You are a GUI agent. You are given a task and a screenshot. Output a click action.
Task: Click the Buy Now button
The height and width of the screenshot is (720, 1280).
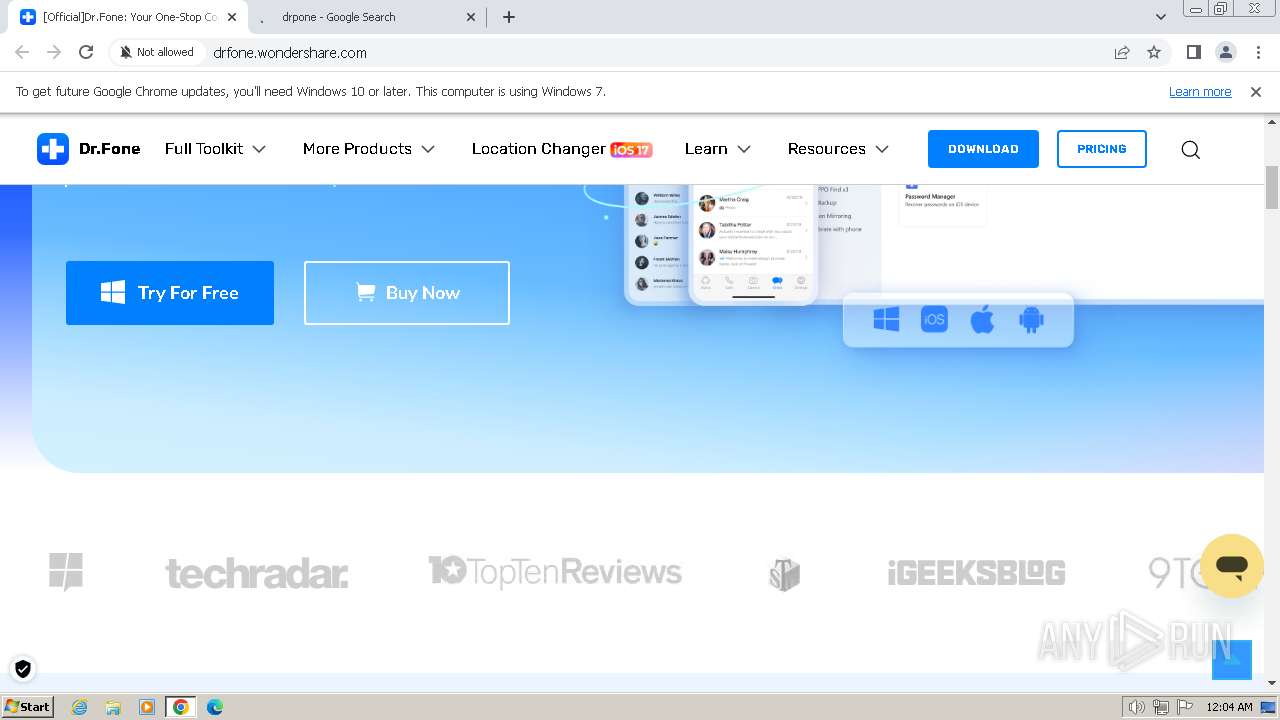[407, 293]
